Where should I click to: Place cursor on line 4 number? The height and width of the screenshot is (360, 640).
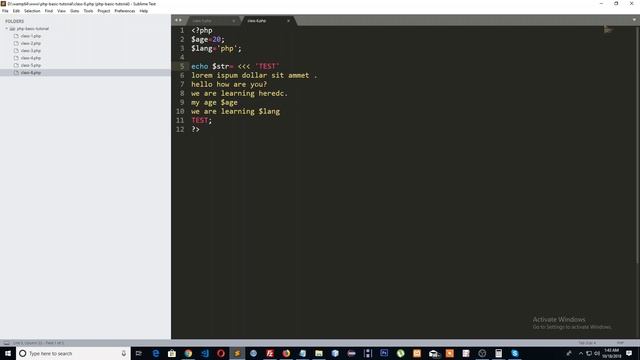182,57
